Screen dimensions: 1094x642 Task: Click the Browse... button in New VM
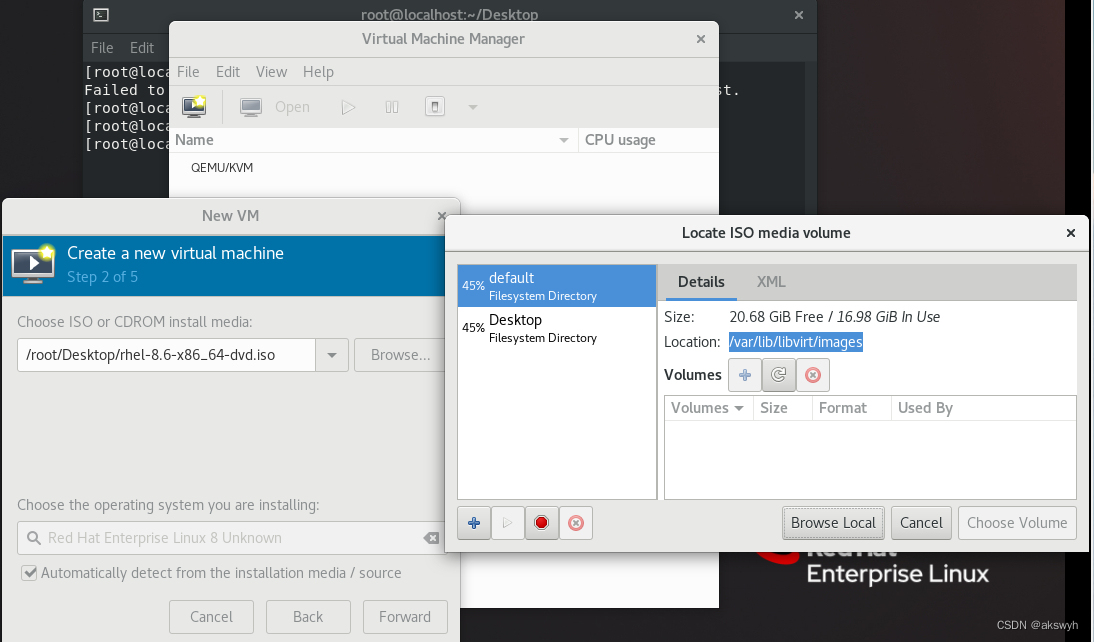point(400,355)
